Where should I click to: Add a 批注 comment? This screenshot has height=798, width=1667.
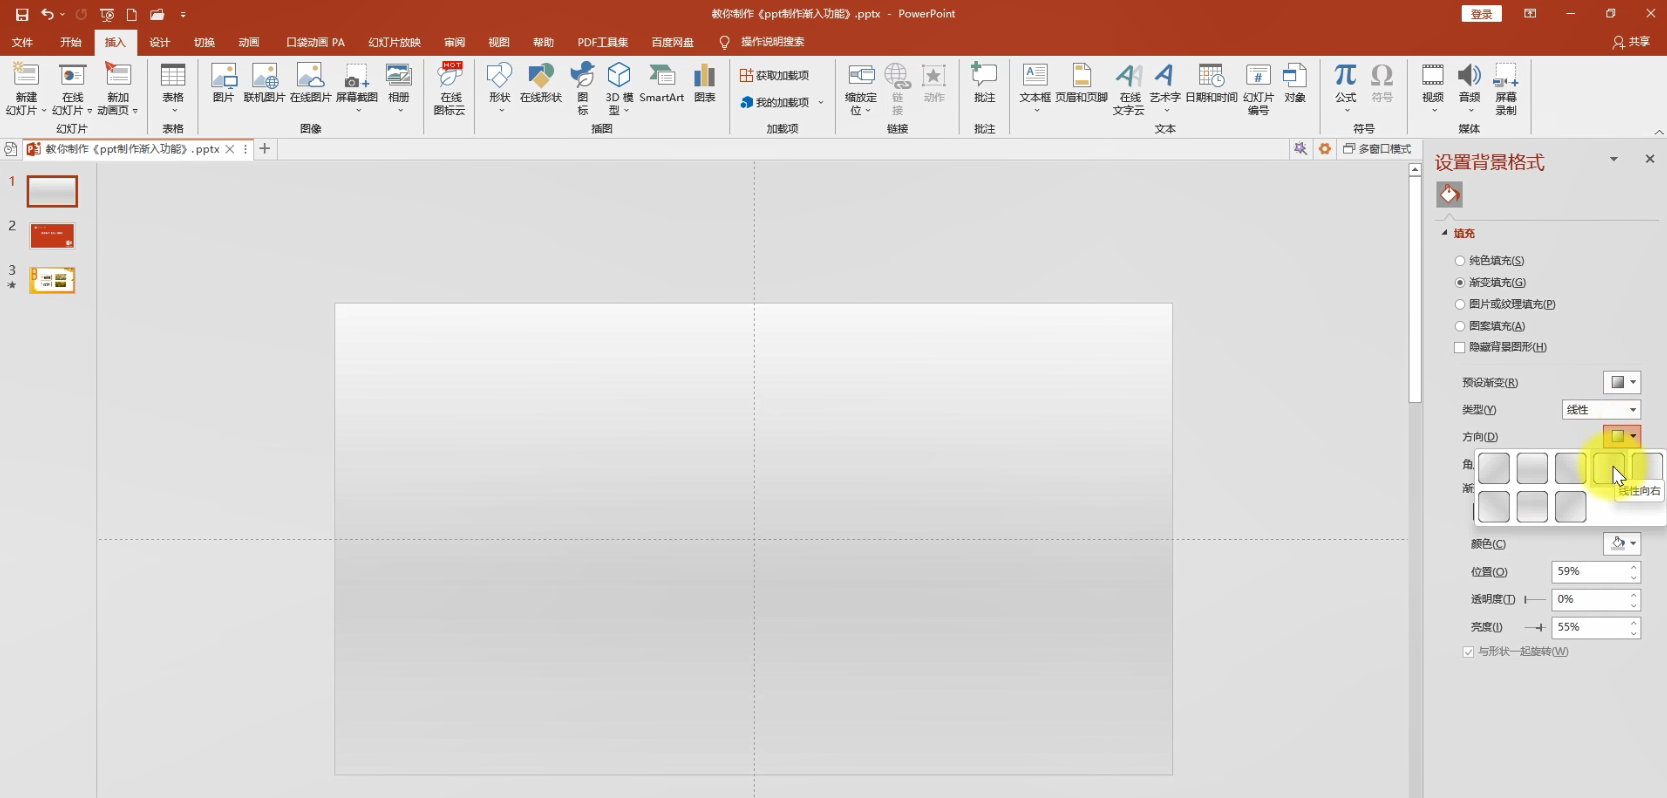pos(984,84)
